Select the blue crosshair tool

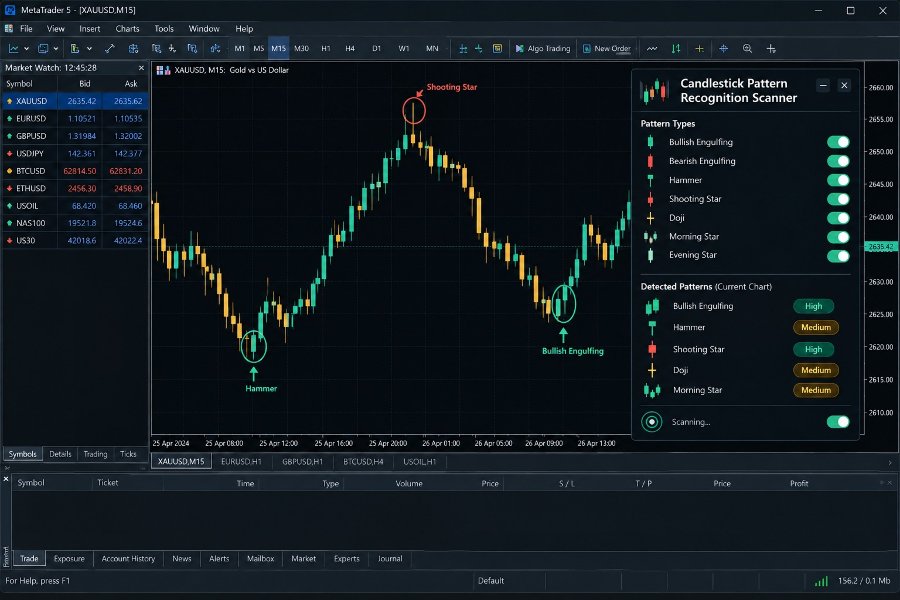[x=723, y=49]
